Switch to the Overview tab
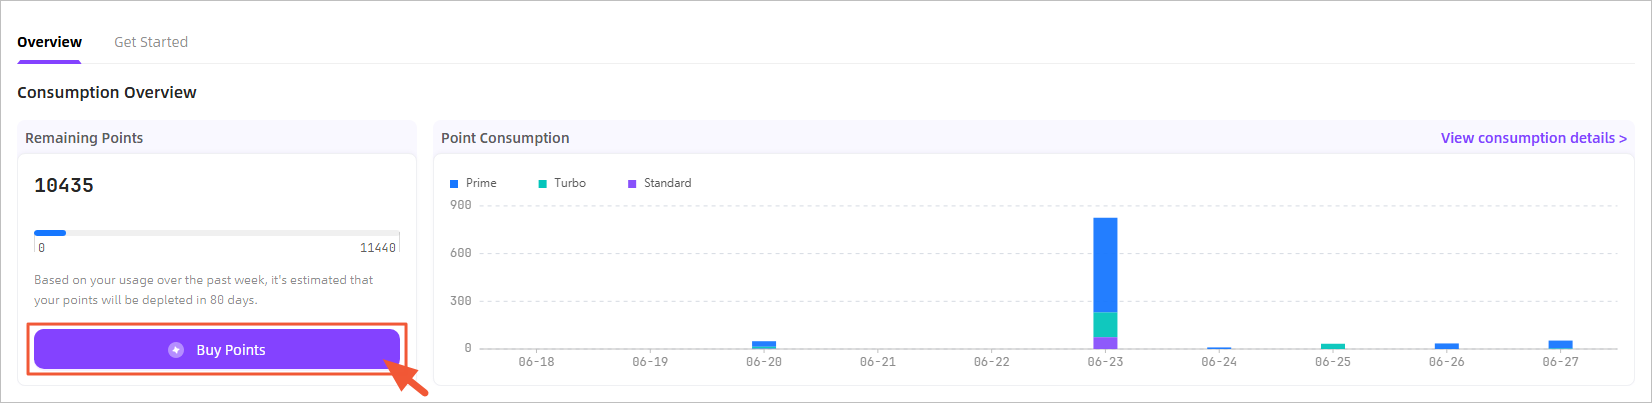The image size is (1652, 403). 49,42
